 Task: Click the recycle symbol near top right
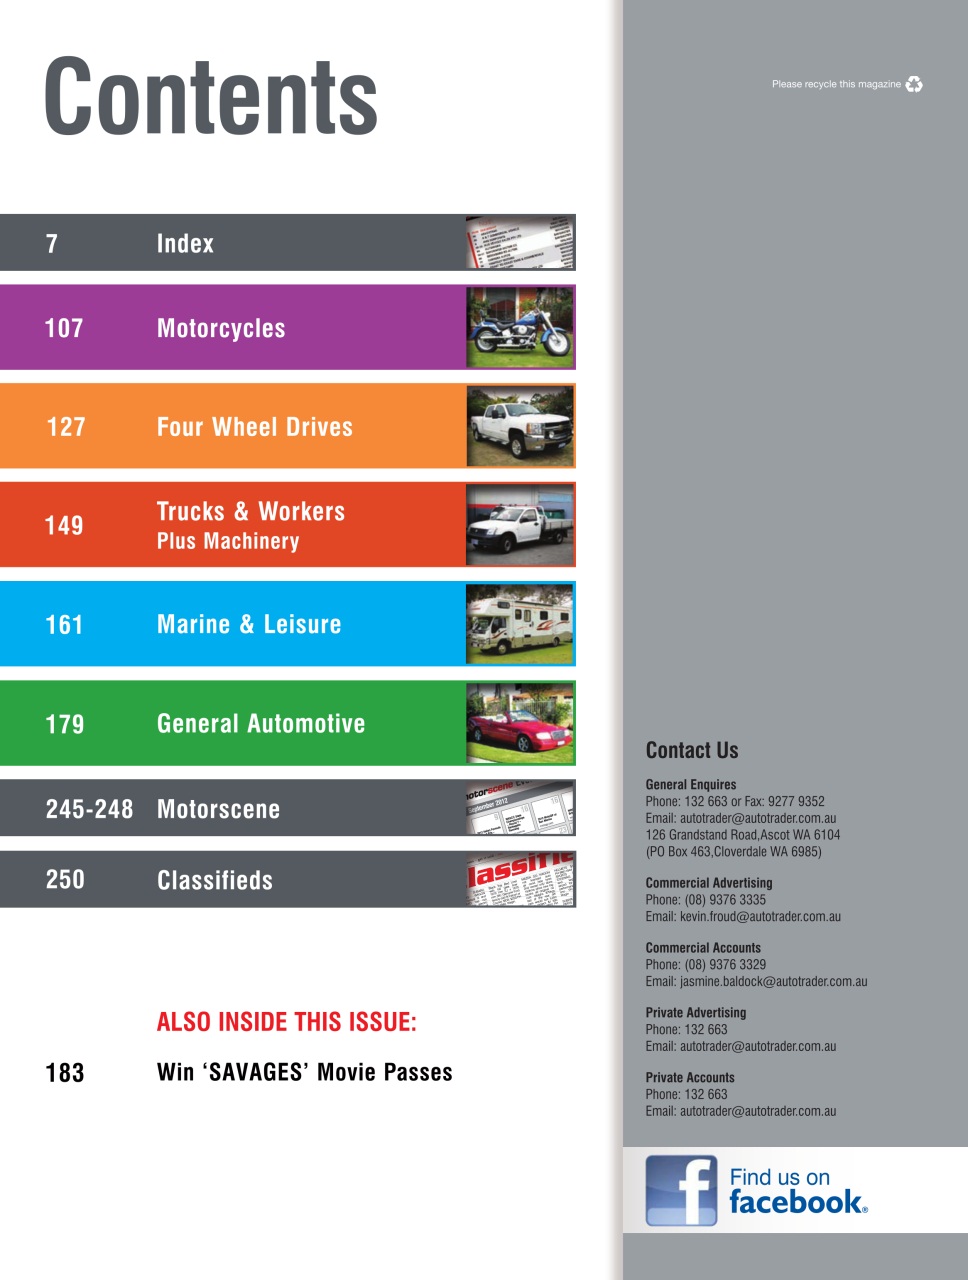913,85
